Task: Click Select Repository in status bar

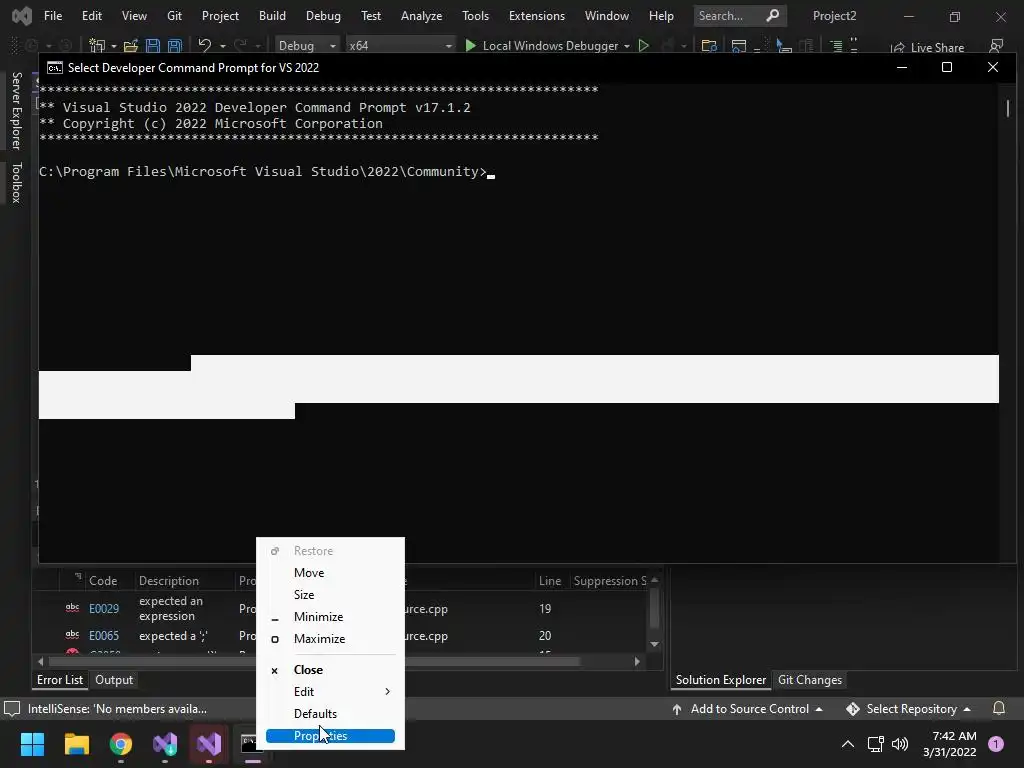Action: pyautogui.click(x=908, y=709)
